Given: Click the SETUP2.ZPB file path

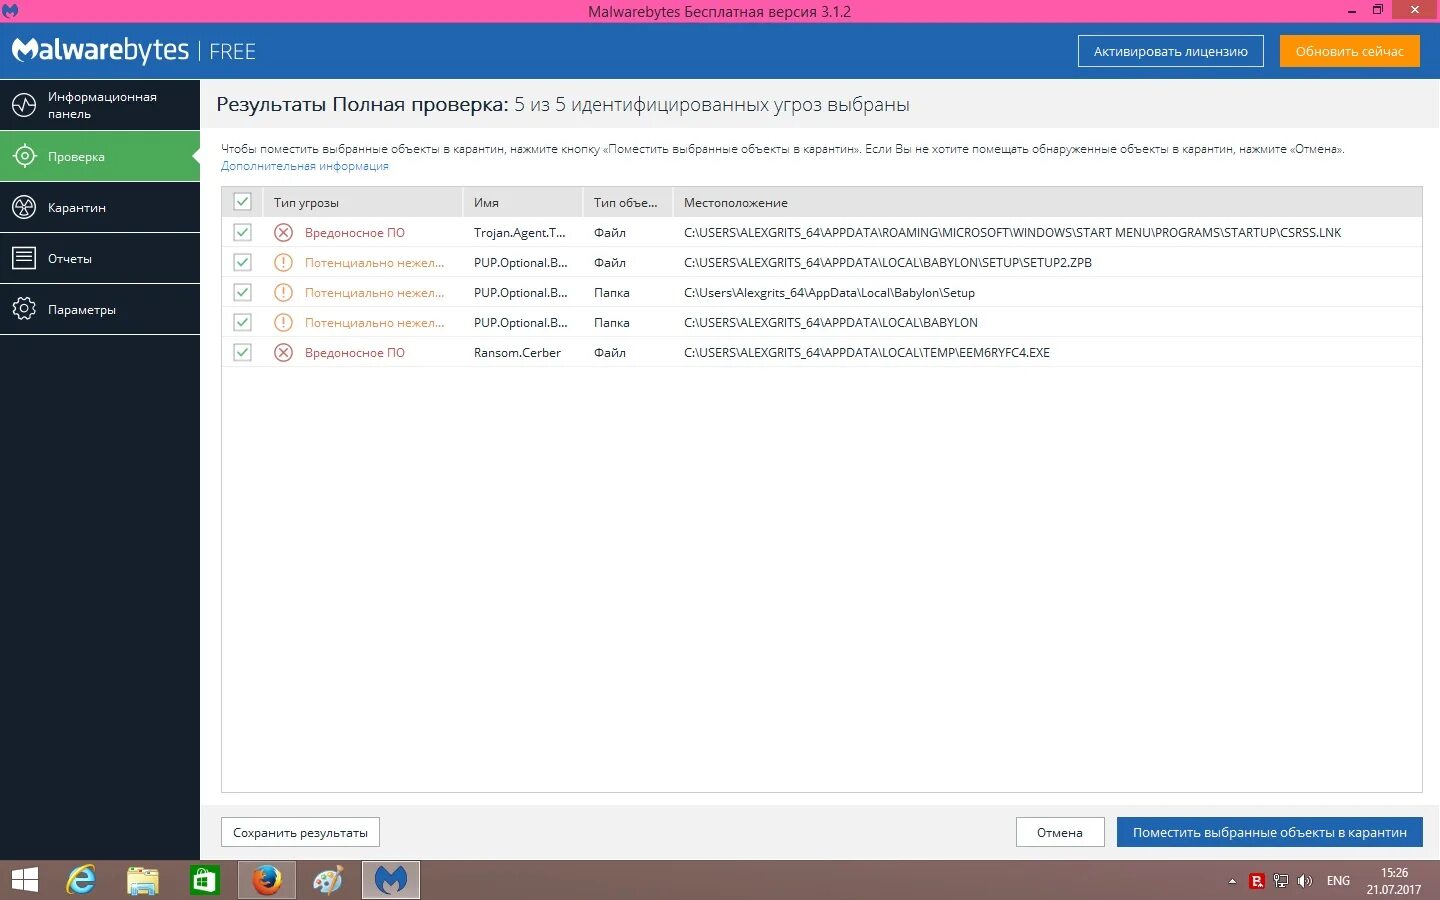Looking at the screenshot, I should 888,262.
